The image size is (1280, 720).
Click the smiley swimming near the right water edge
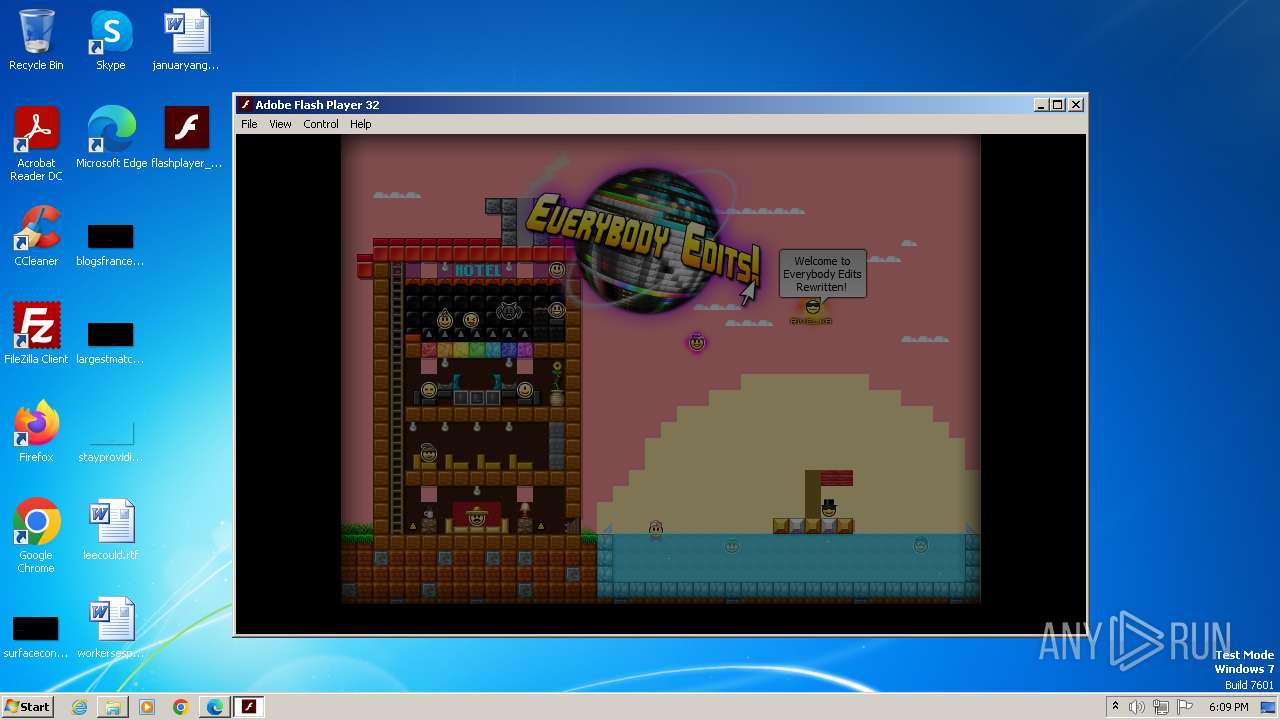point(921,545)
